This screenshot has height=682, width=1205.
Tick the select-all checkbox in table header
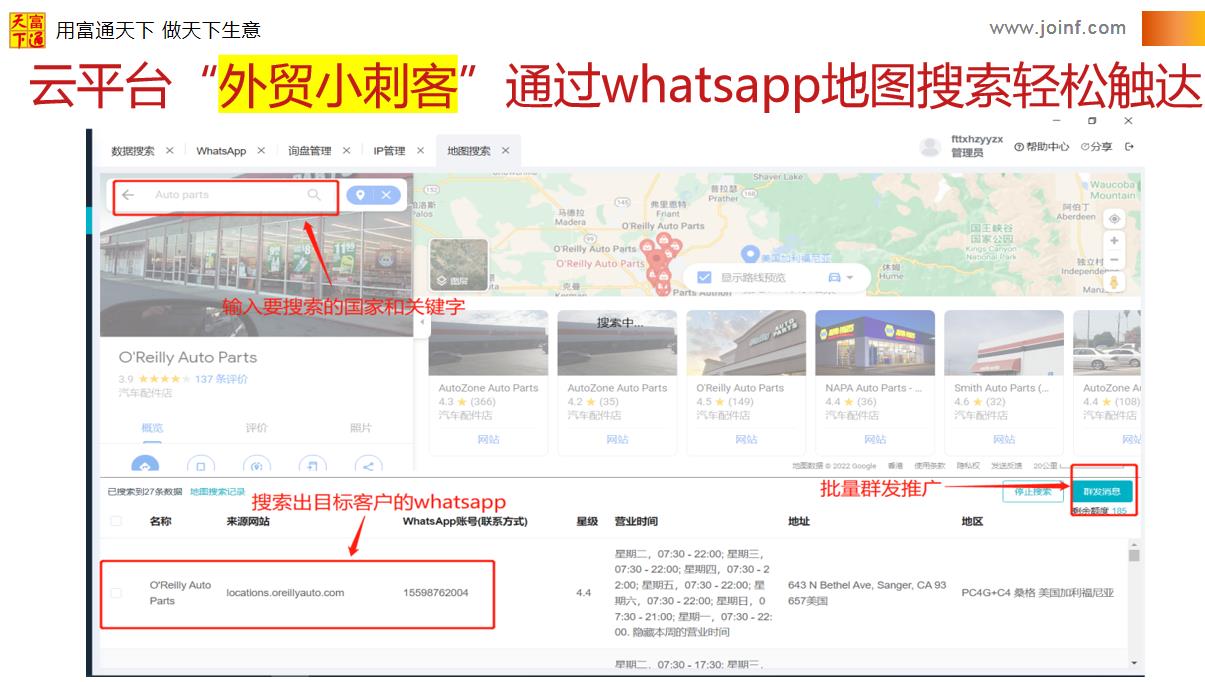click(x=116, y=521)
